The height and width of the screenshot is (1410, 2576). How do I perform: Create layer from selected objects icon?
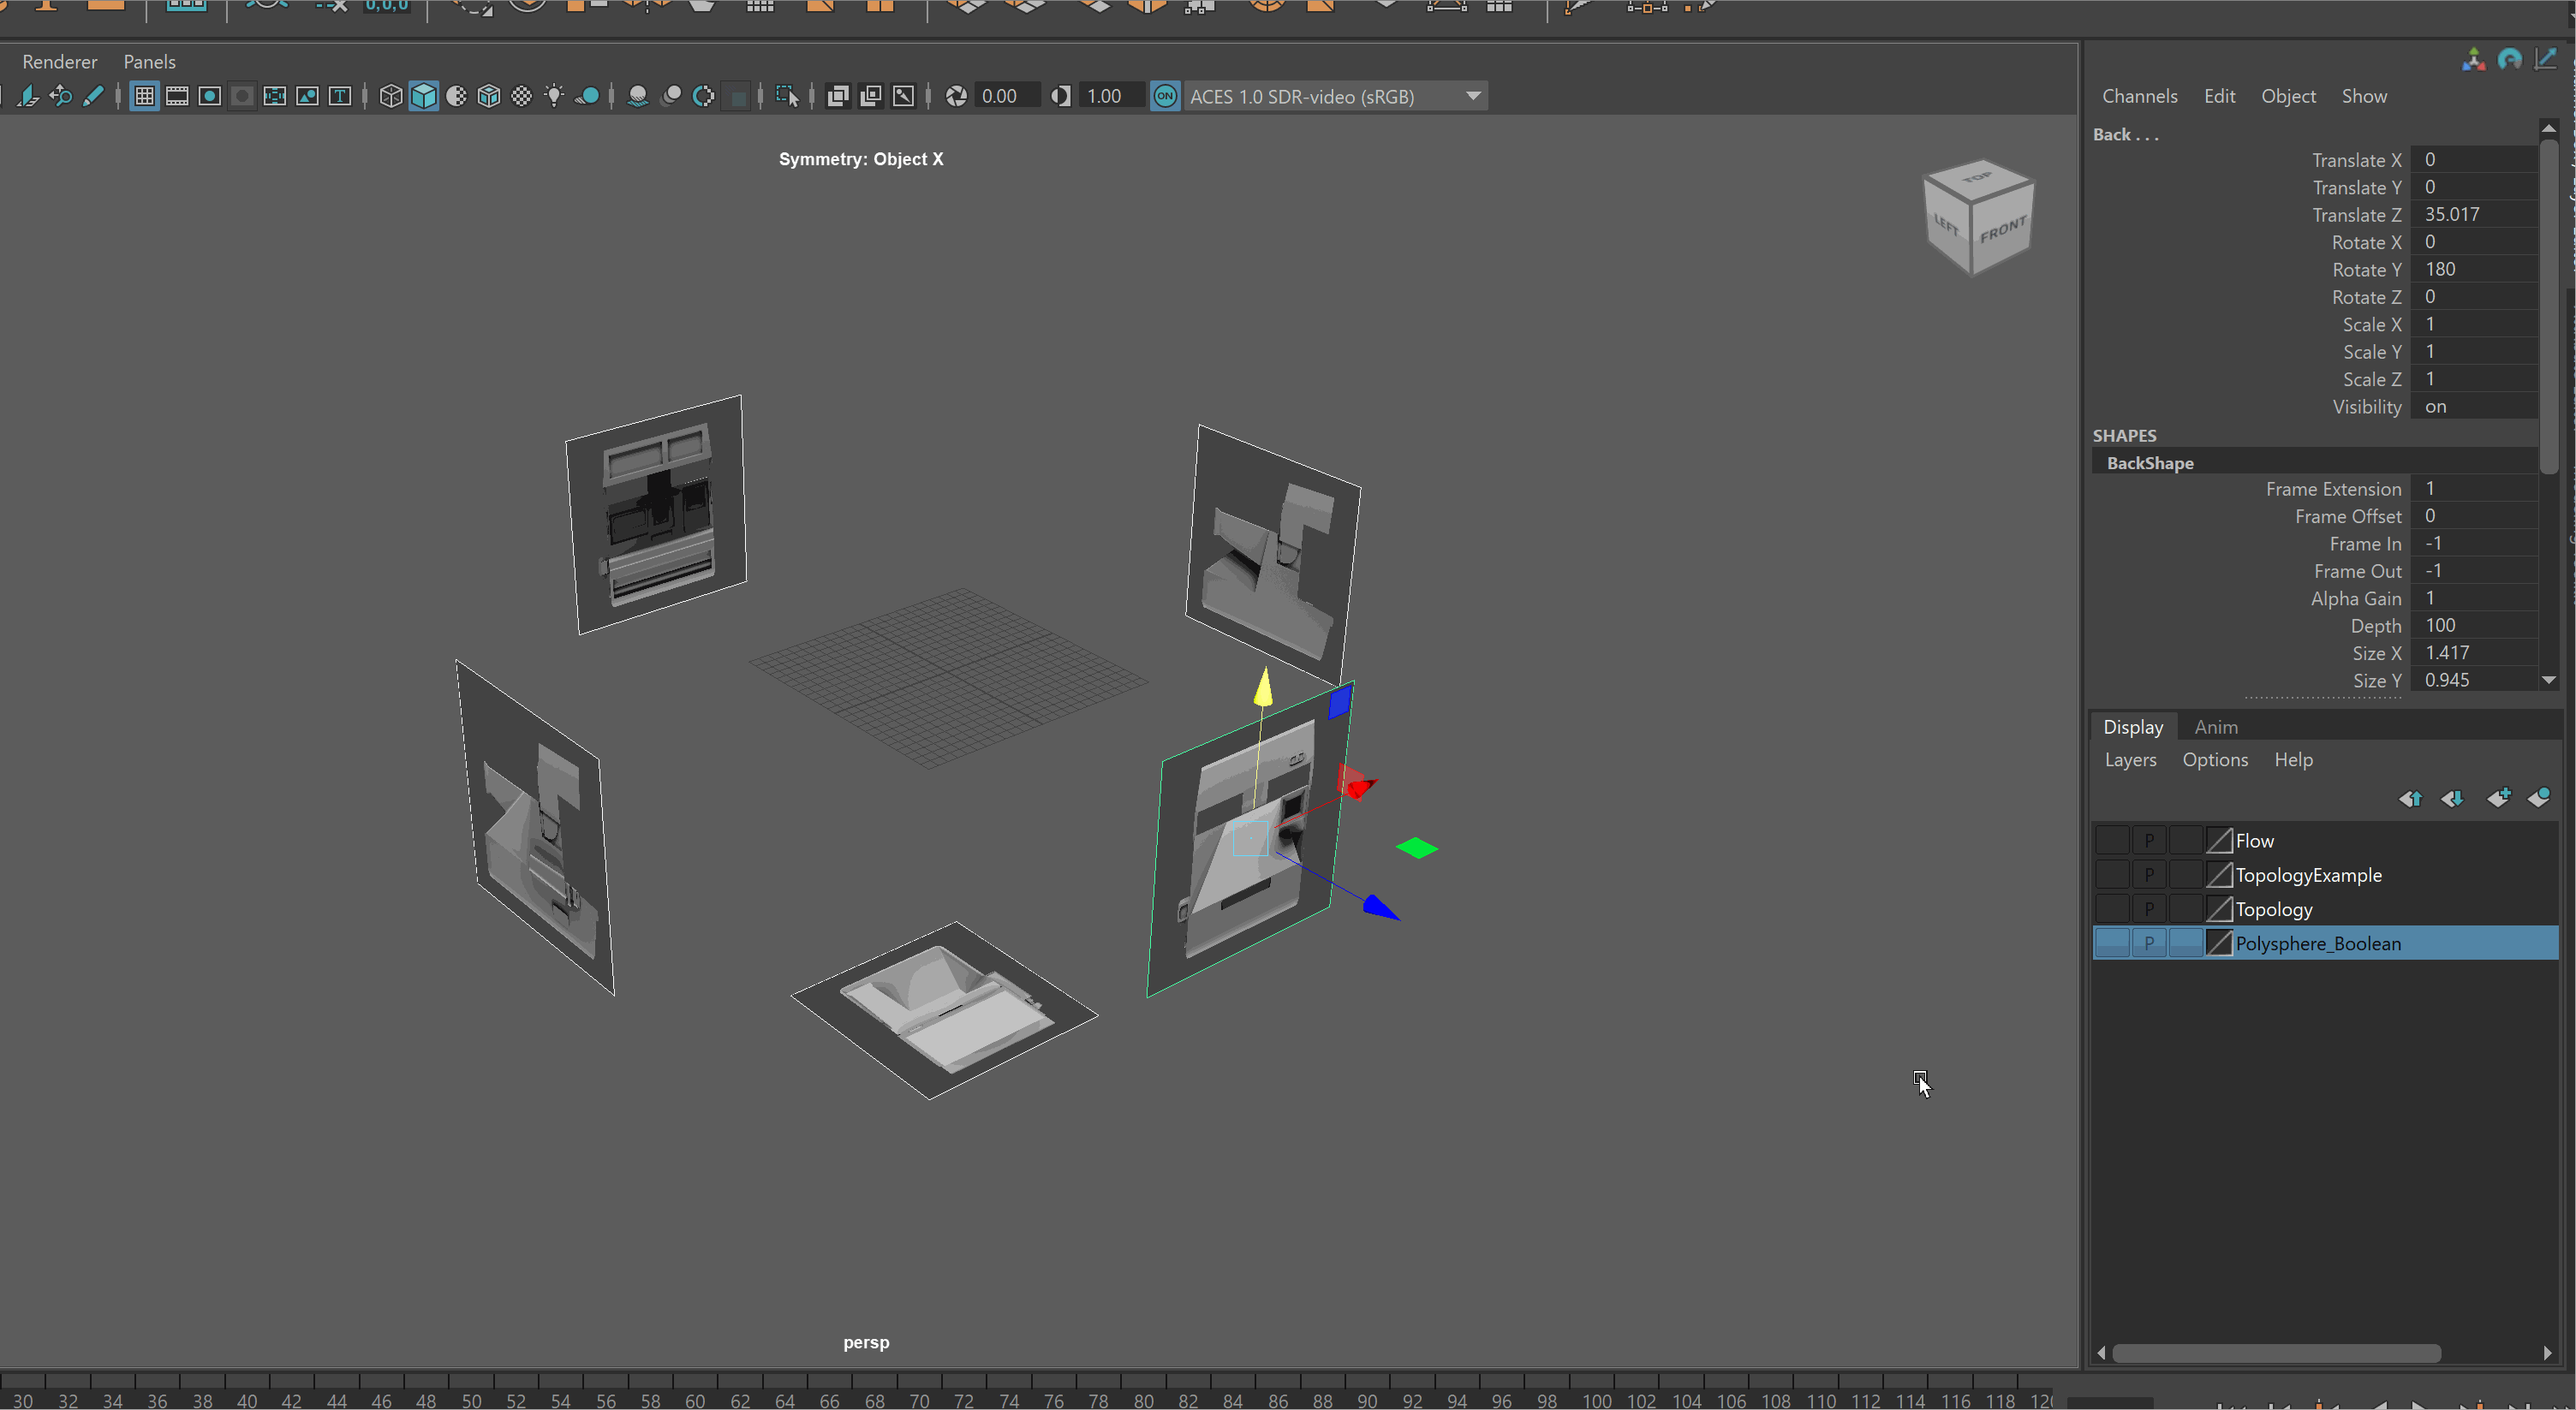coord(2539,798)
